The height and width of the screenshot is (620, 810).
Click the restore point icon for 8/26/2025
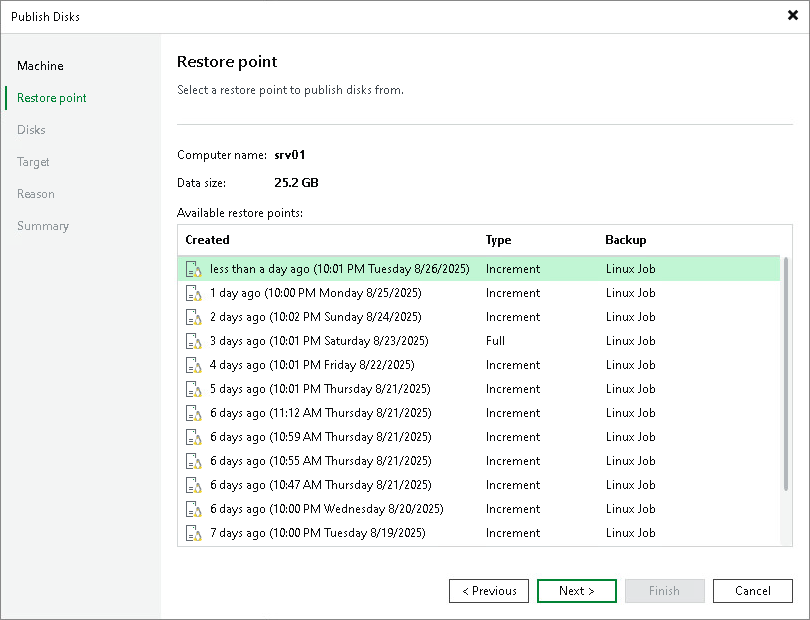point(194,269)
